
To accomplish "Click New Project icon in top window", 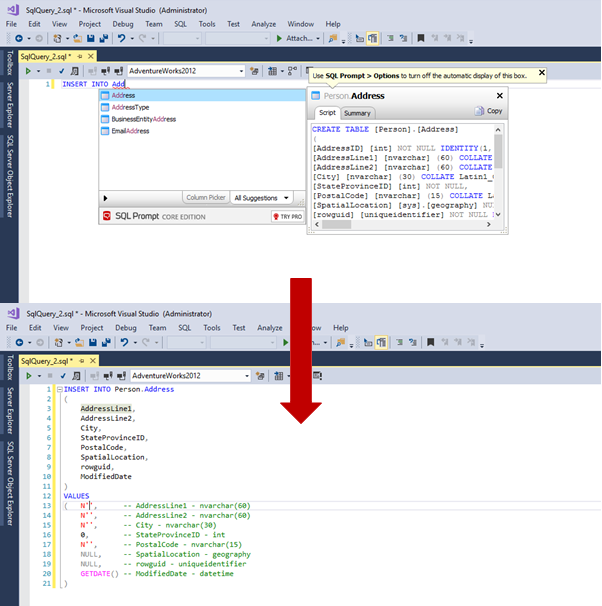I will (x=57, y=38).
